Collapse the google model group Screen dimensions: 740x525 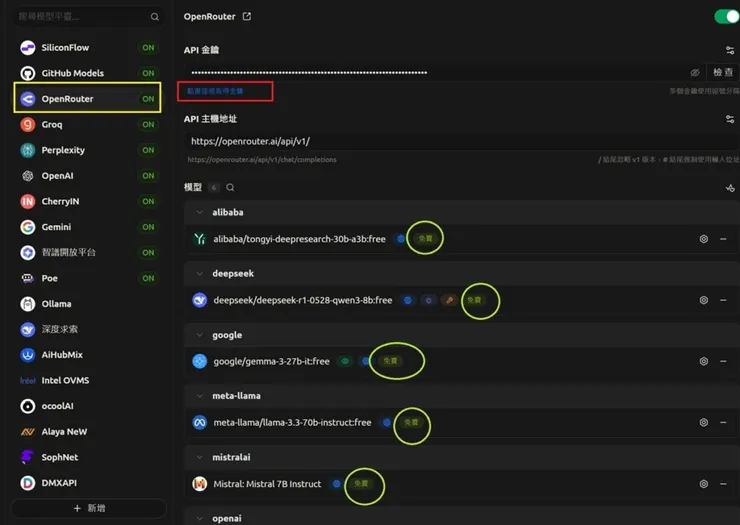click(x=200, y=335)
